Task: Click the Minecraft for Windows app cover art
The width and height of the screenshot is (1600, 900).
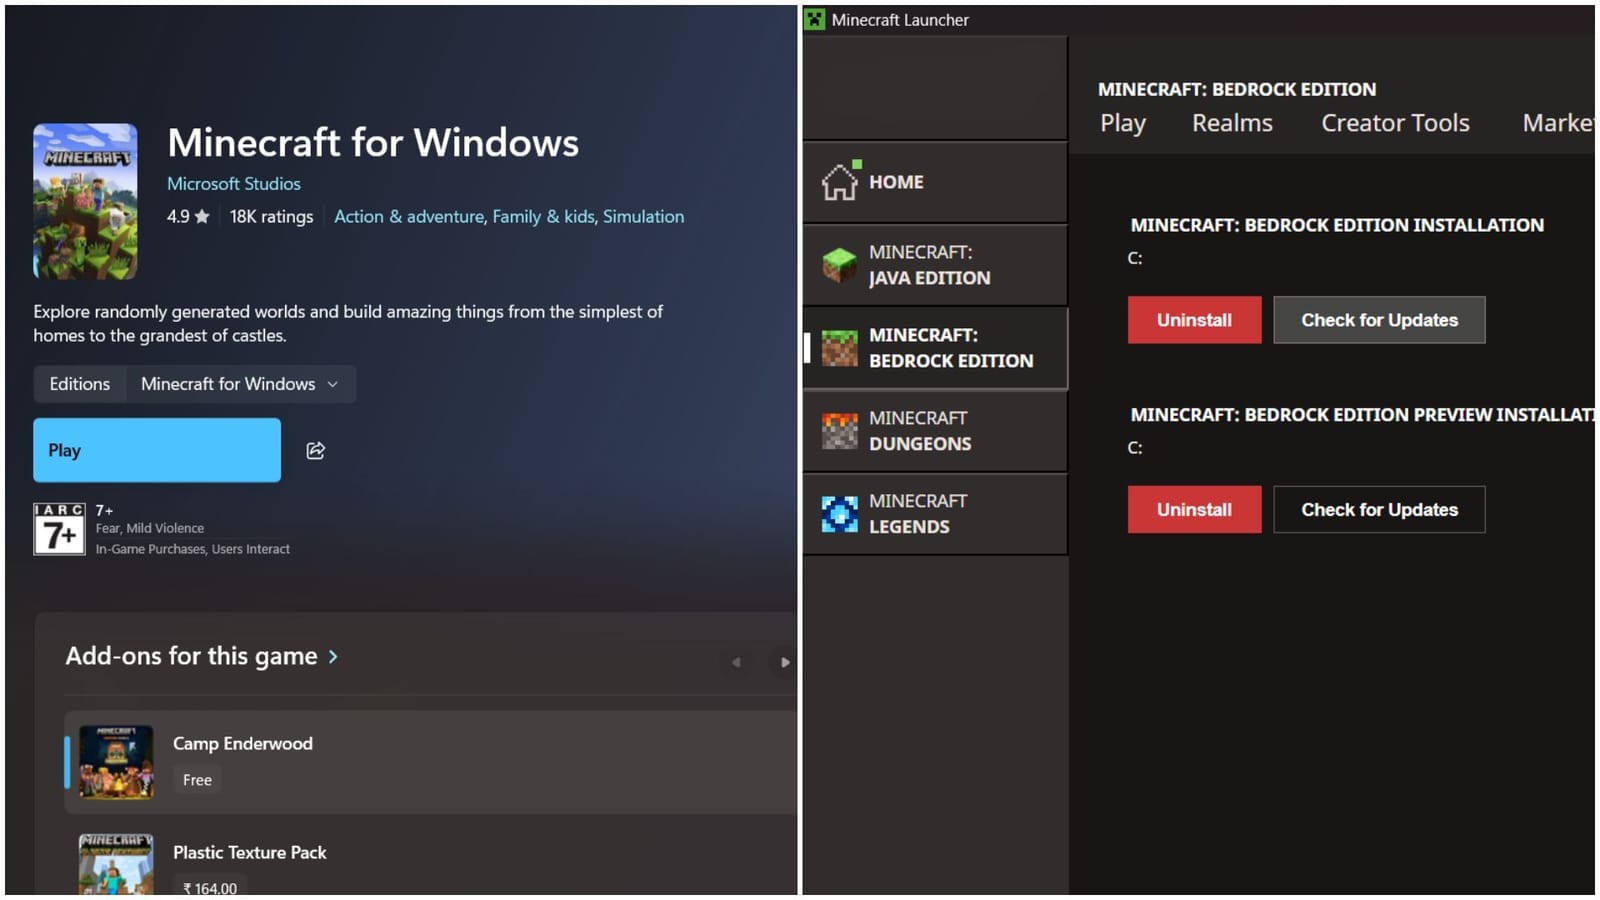Action: pyautogui.click(x=85, y=201)
